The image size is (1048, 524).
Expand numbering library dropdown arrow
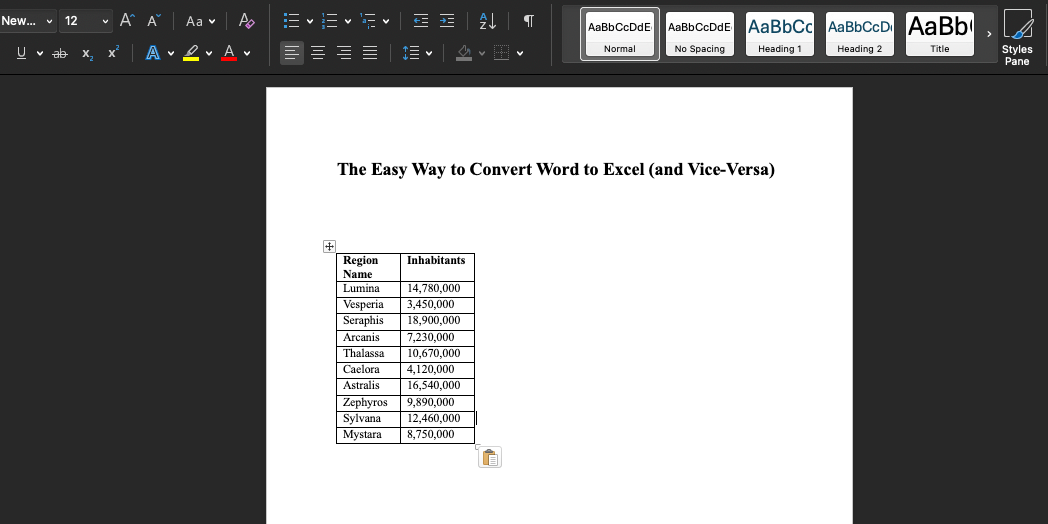(348, 21)
